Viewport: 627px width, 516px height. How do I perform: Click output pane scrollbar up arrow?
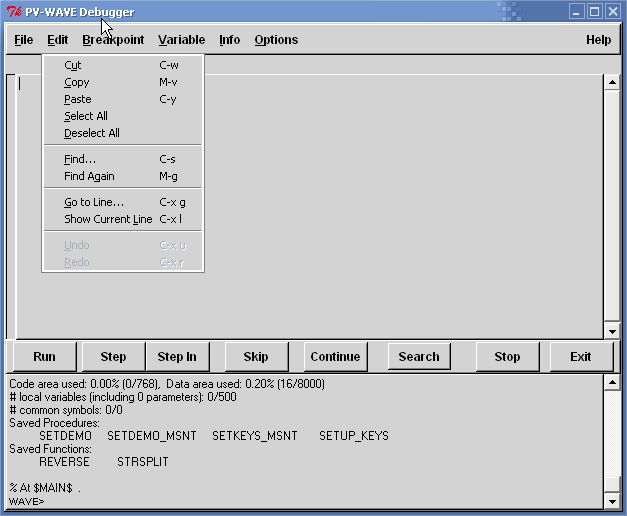click(x=612, y=383)
